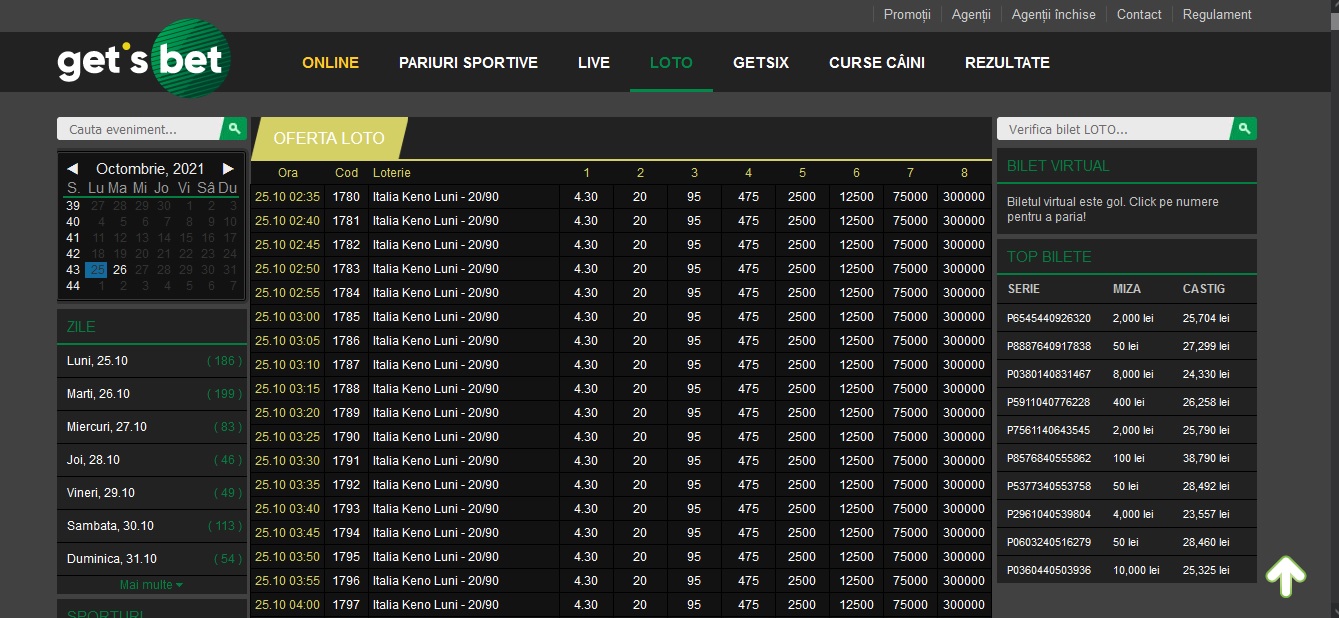
Task: Click odds 95 in row 1794
Action: pos(694,533)
